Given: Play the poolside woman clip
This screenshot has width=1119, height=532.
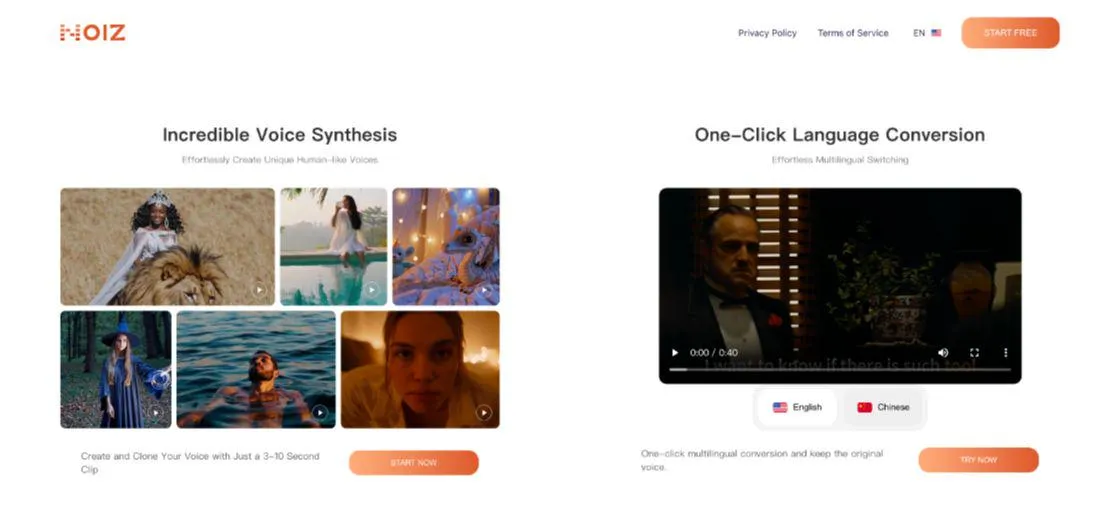Looking at the screenshot, I should pyautogui.click(x=371, y=290).
